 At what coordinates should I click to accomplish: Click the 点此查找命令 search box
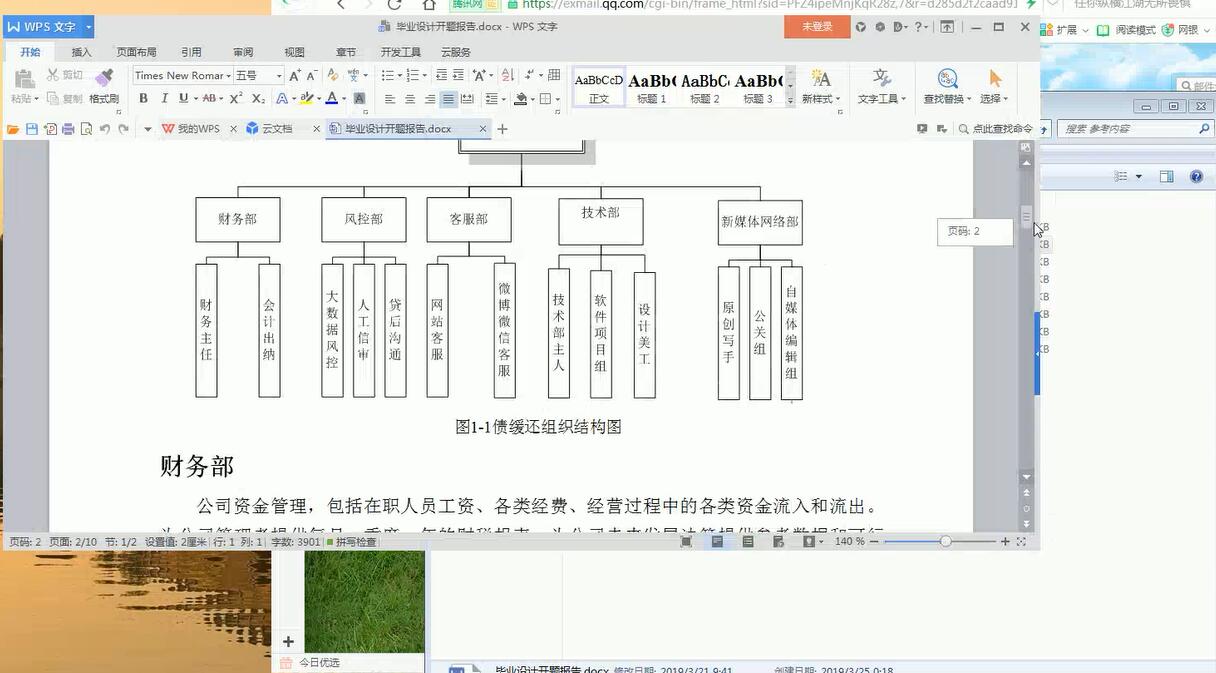pyautogui.click(x=995, y=129)
